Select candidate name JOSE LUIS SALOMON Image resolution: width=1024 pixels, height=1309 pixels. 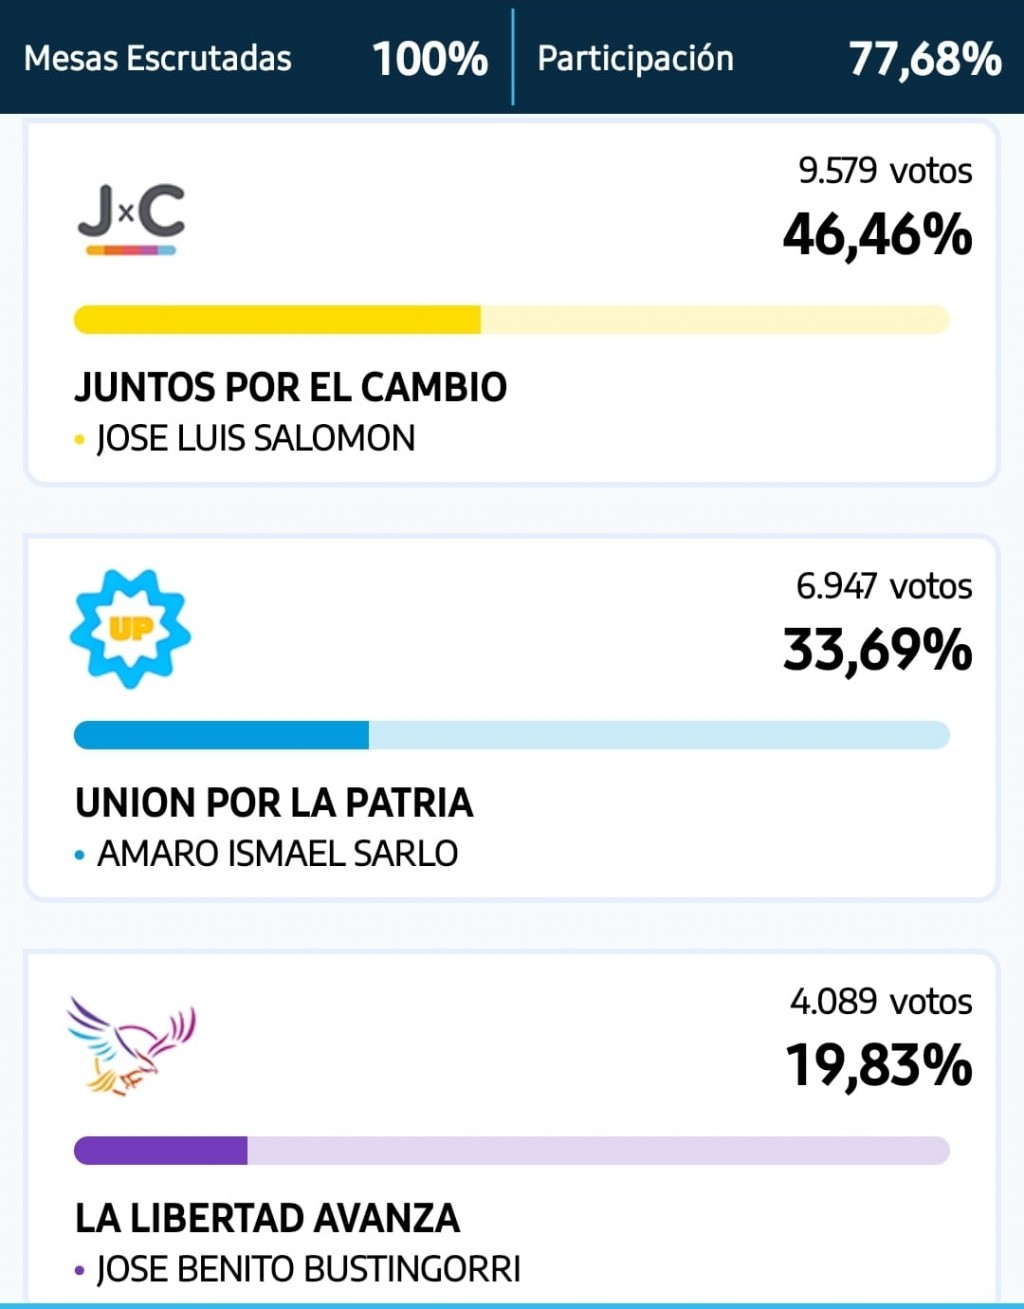(256, 439)
